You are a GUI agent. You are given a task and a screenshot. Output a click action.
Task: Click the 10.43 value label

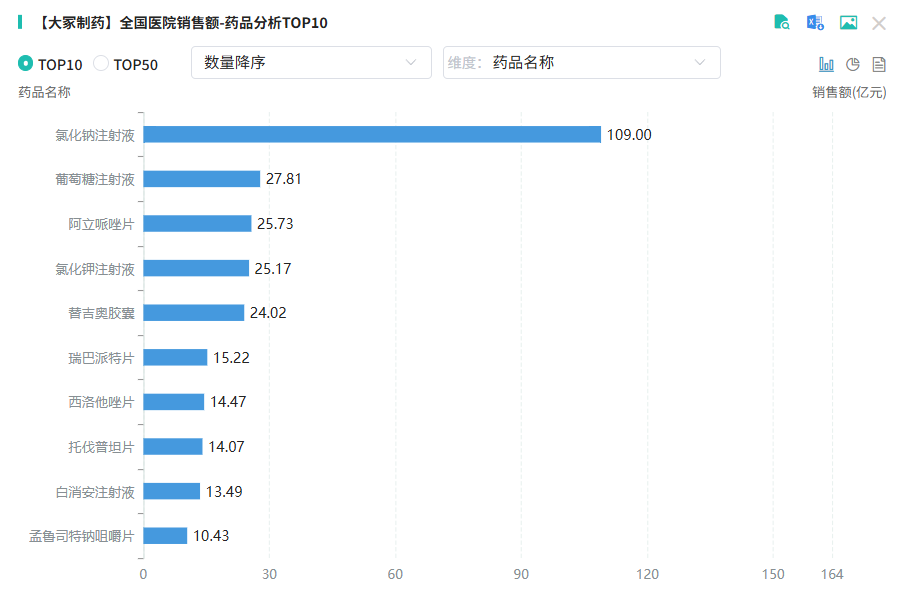[x=211, y=535]
